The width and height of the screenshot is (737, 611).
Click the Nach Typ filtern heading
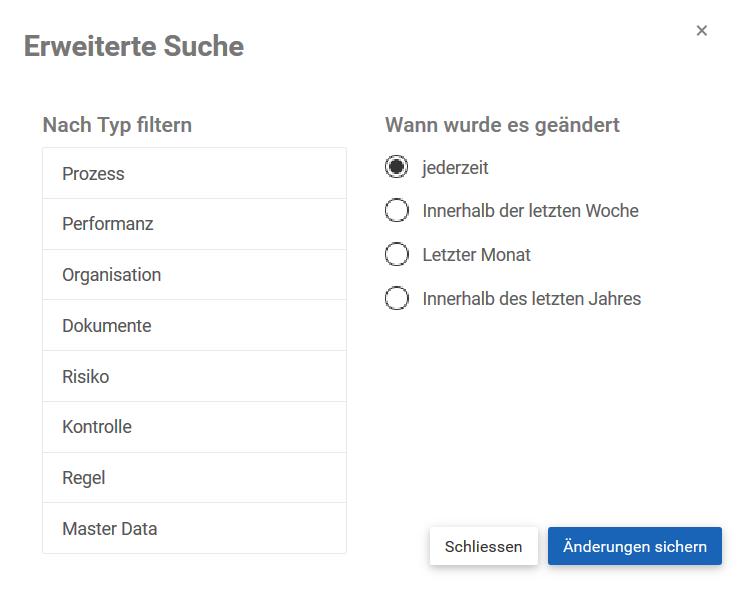(117, 125)
